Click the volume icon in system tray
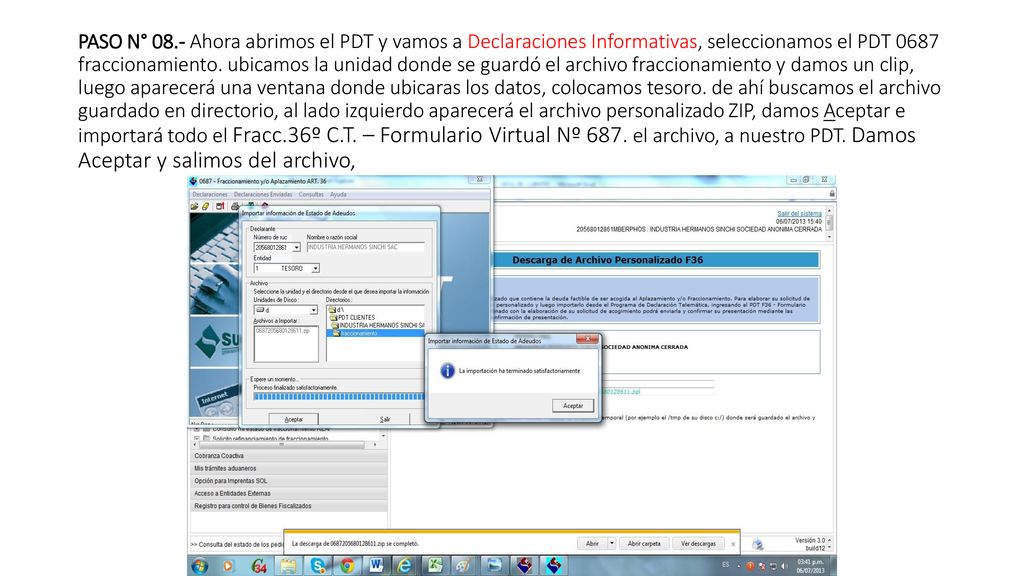Screen dimensions: 1024x576 [784, 566]
